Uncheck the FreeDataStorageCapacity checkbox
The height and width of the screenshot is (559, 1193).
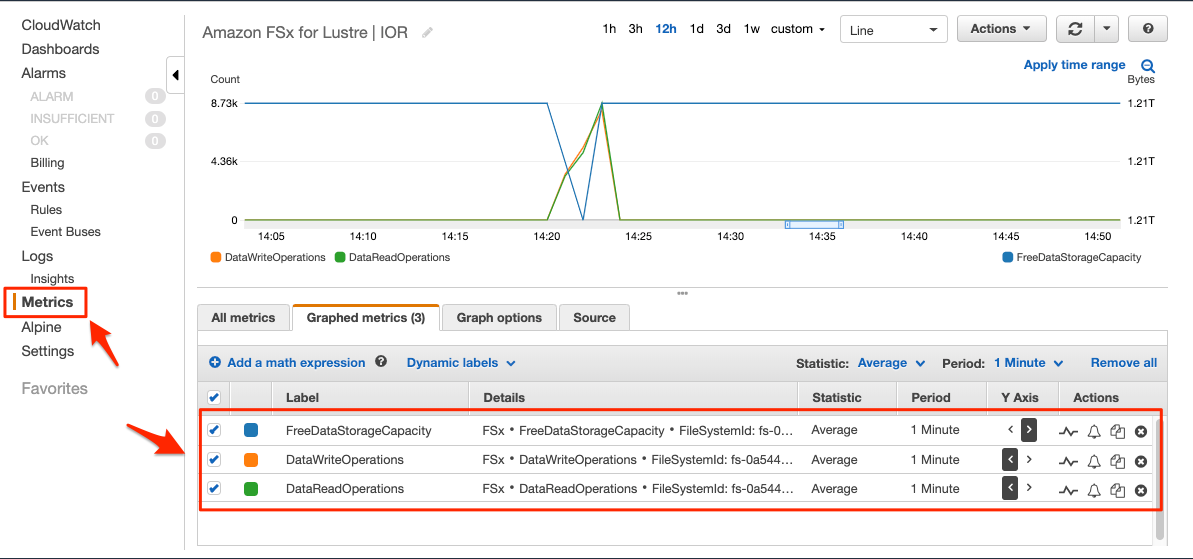click(214, 430)
